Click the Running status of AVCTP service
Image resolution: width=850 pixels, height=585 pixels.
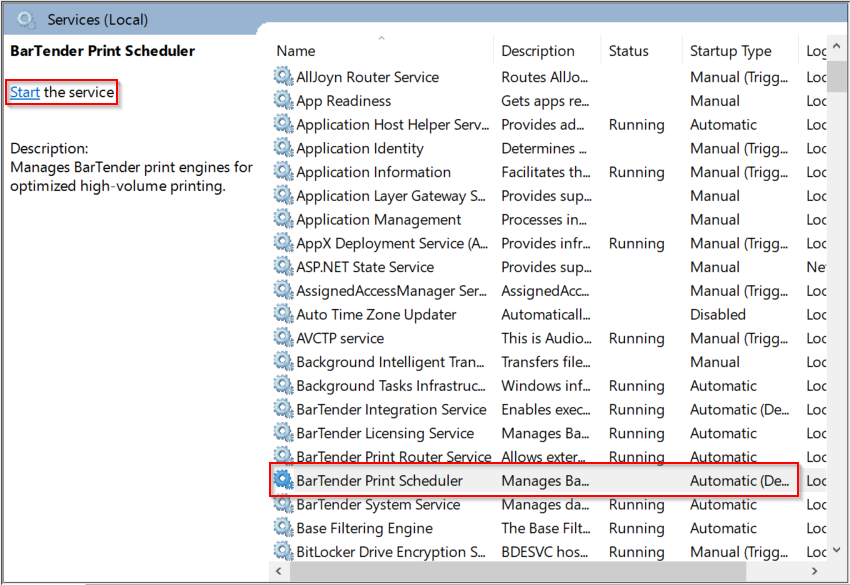(636, 338)
